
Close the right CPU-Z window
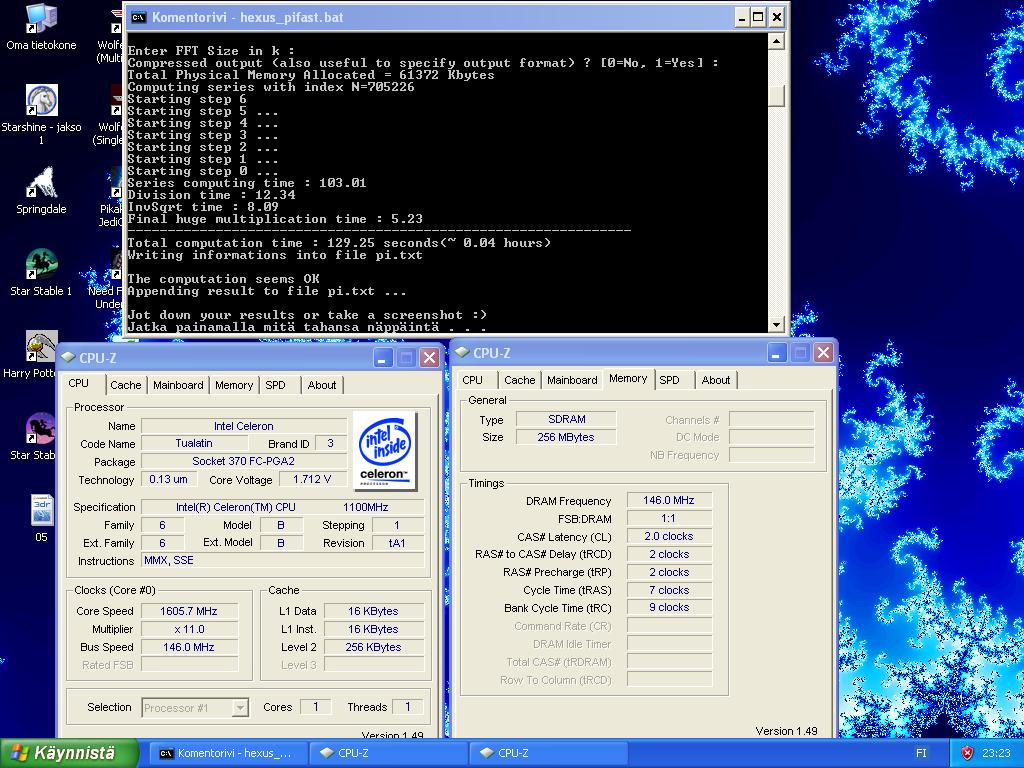(x=824, y=353)
